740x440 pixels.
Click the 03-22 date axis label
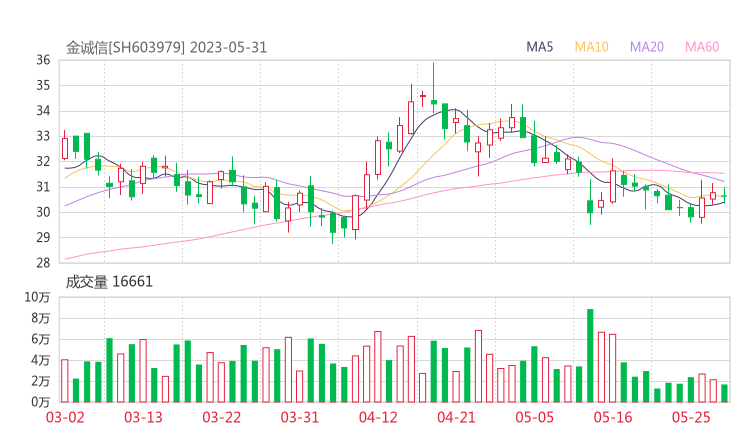tap(221, 417)
